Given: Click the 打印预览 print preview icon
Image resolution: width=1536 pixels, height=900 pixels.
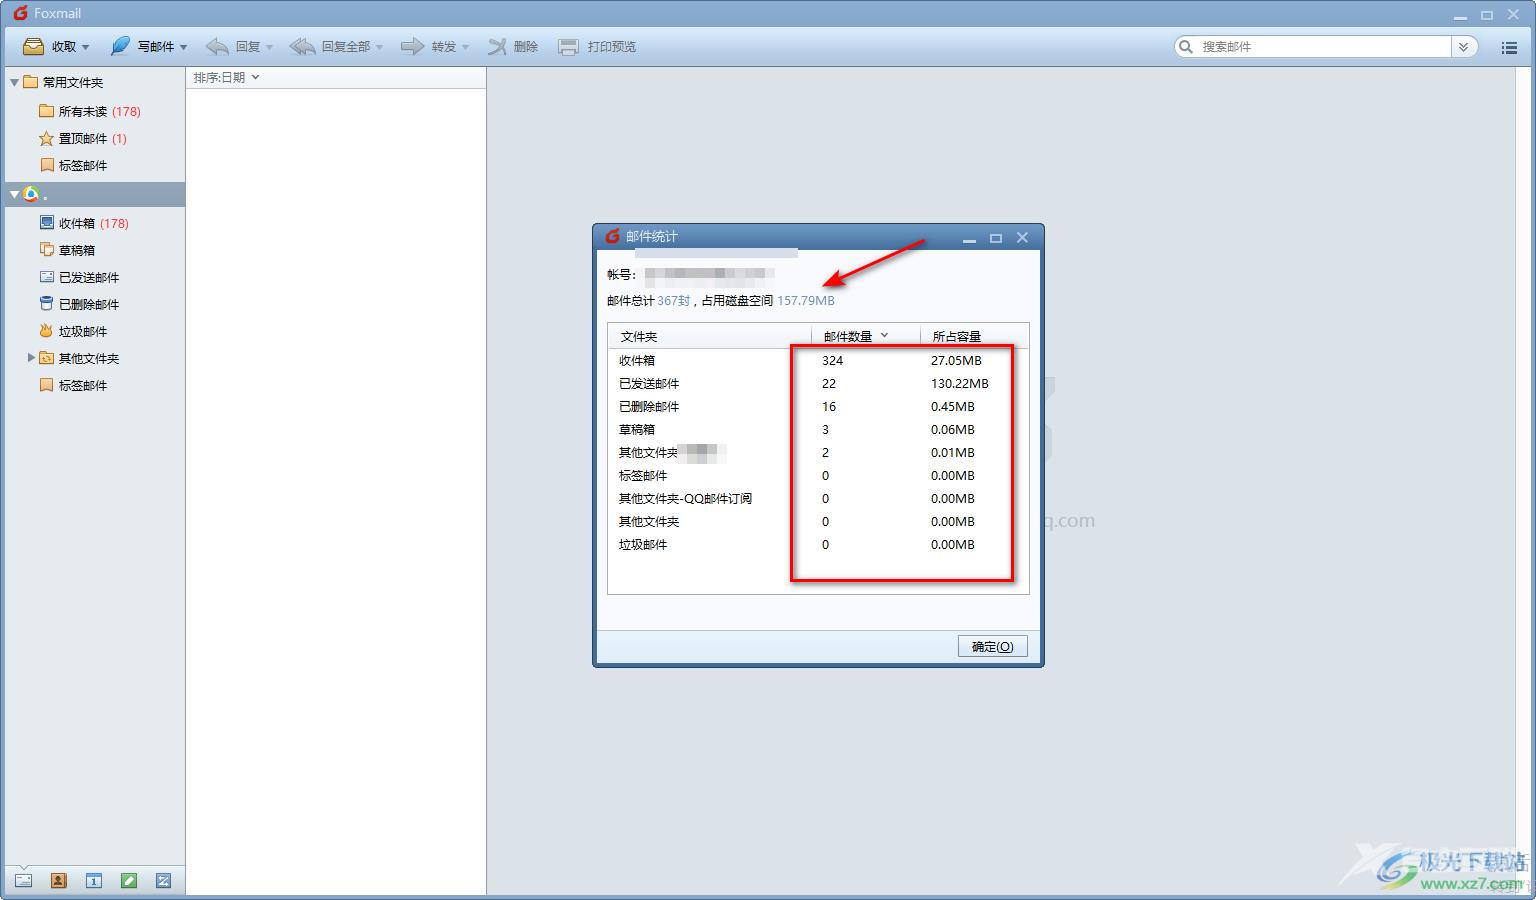Looking at the screenshot, I should click(568, 46).
